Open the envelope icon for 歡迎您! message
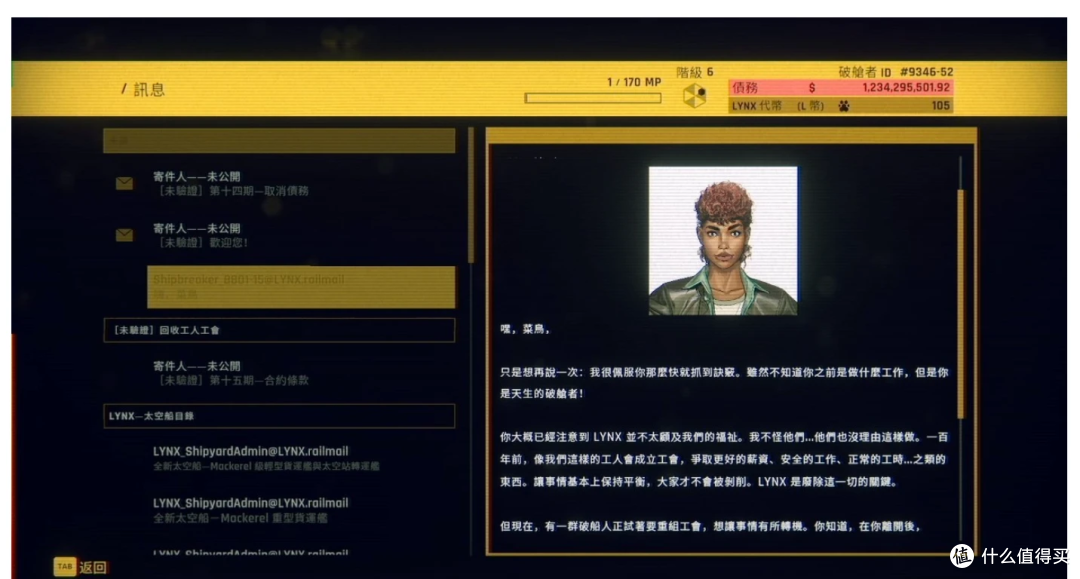 [x=125, y=235]
